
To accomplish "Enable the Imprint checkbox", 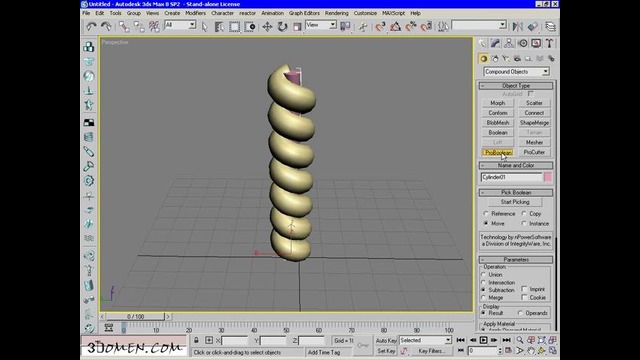I will coord(524,289).
